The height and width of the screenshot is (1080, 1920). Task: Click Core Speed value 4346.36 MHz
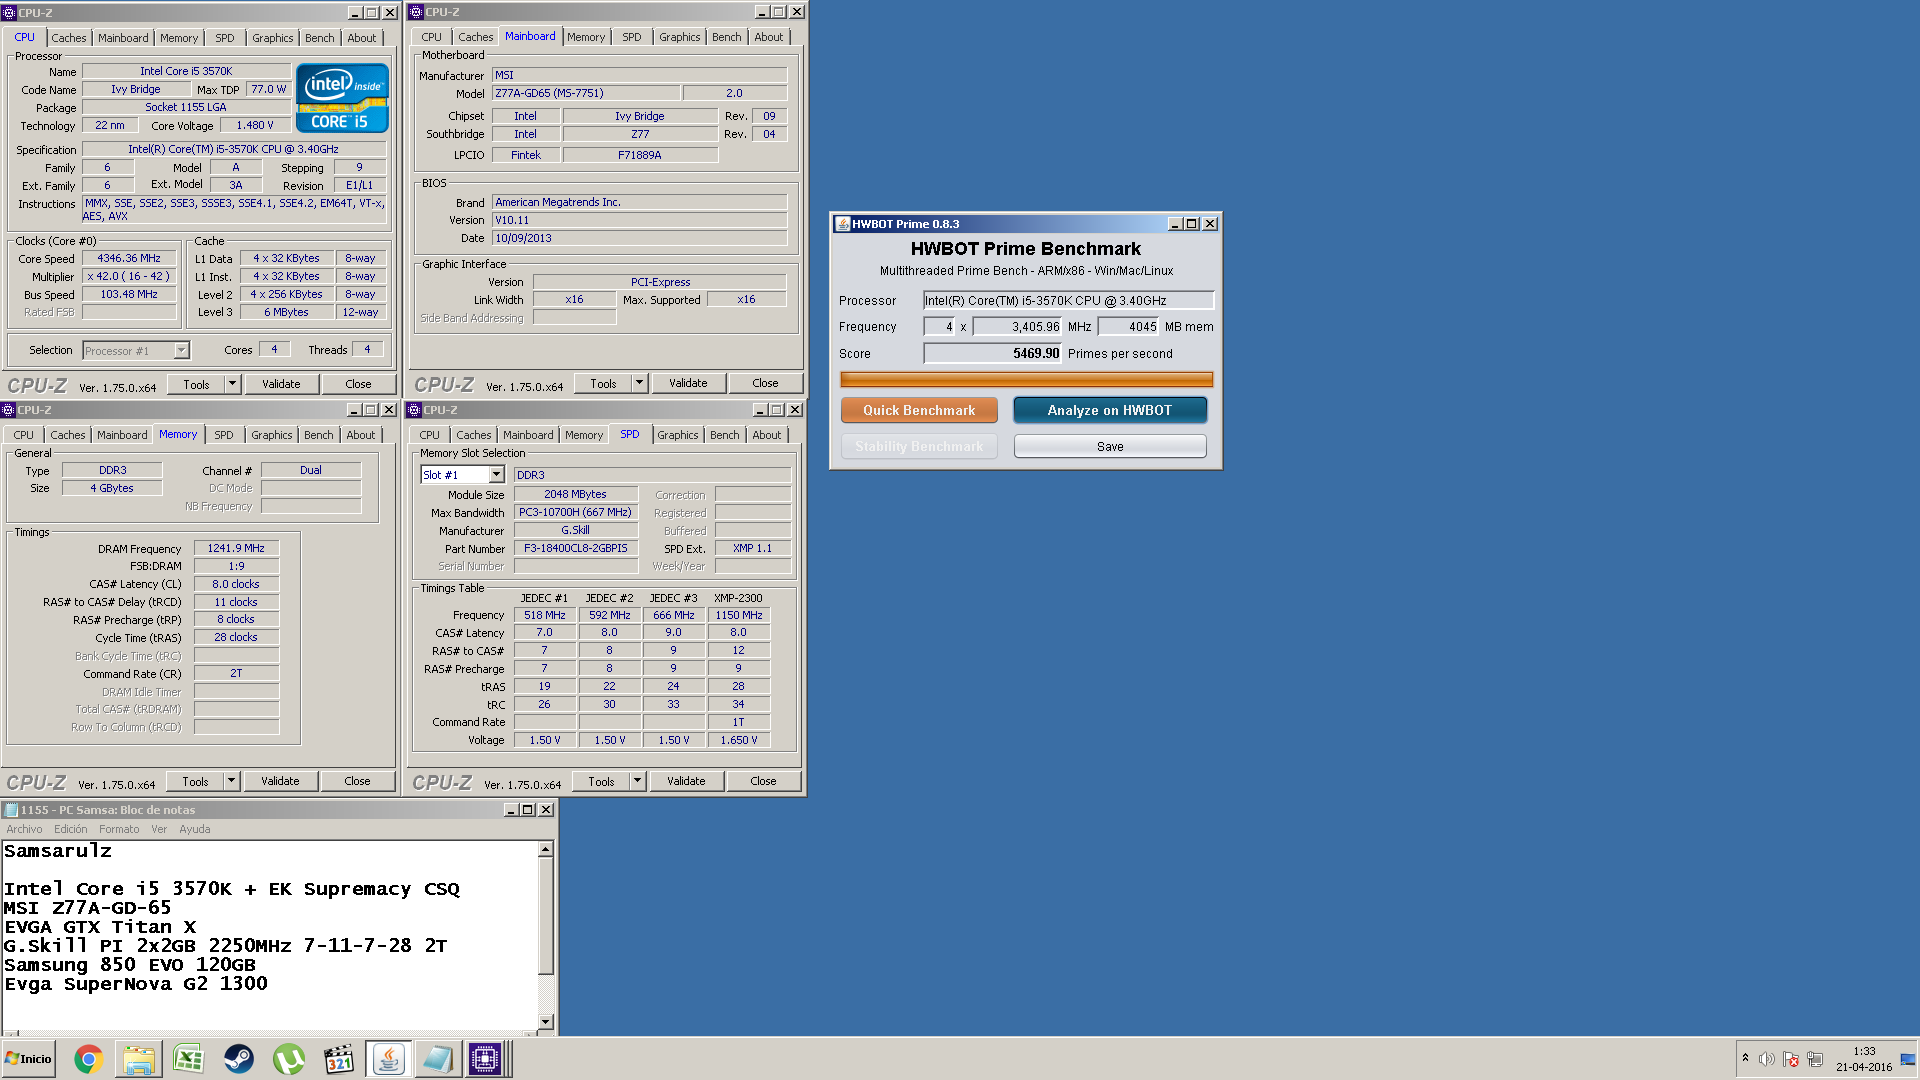(129, 258)
